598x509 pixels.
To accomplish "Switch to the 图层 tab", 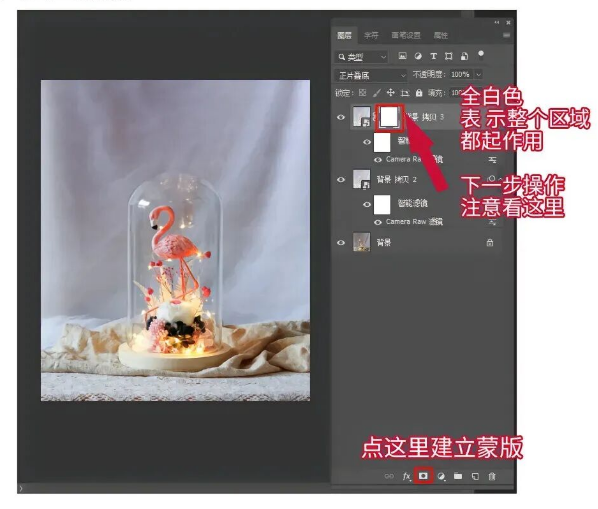I will point(345,35).
